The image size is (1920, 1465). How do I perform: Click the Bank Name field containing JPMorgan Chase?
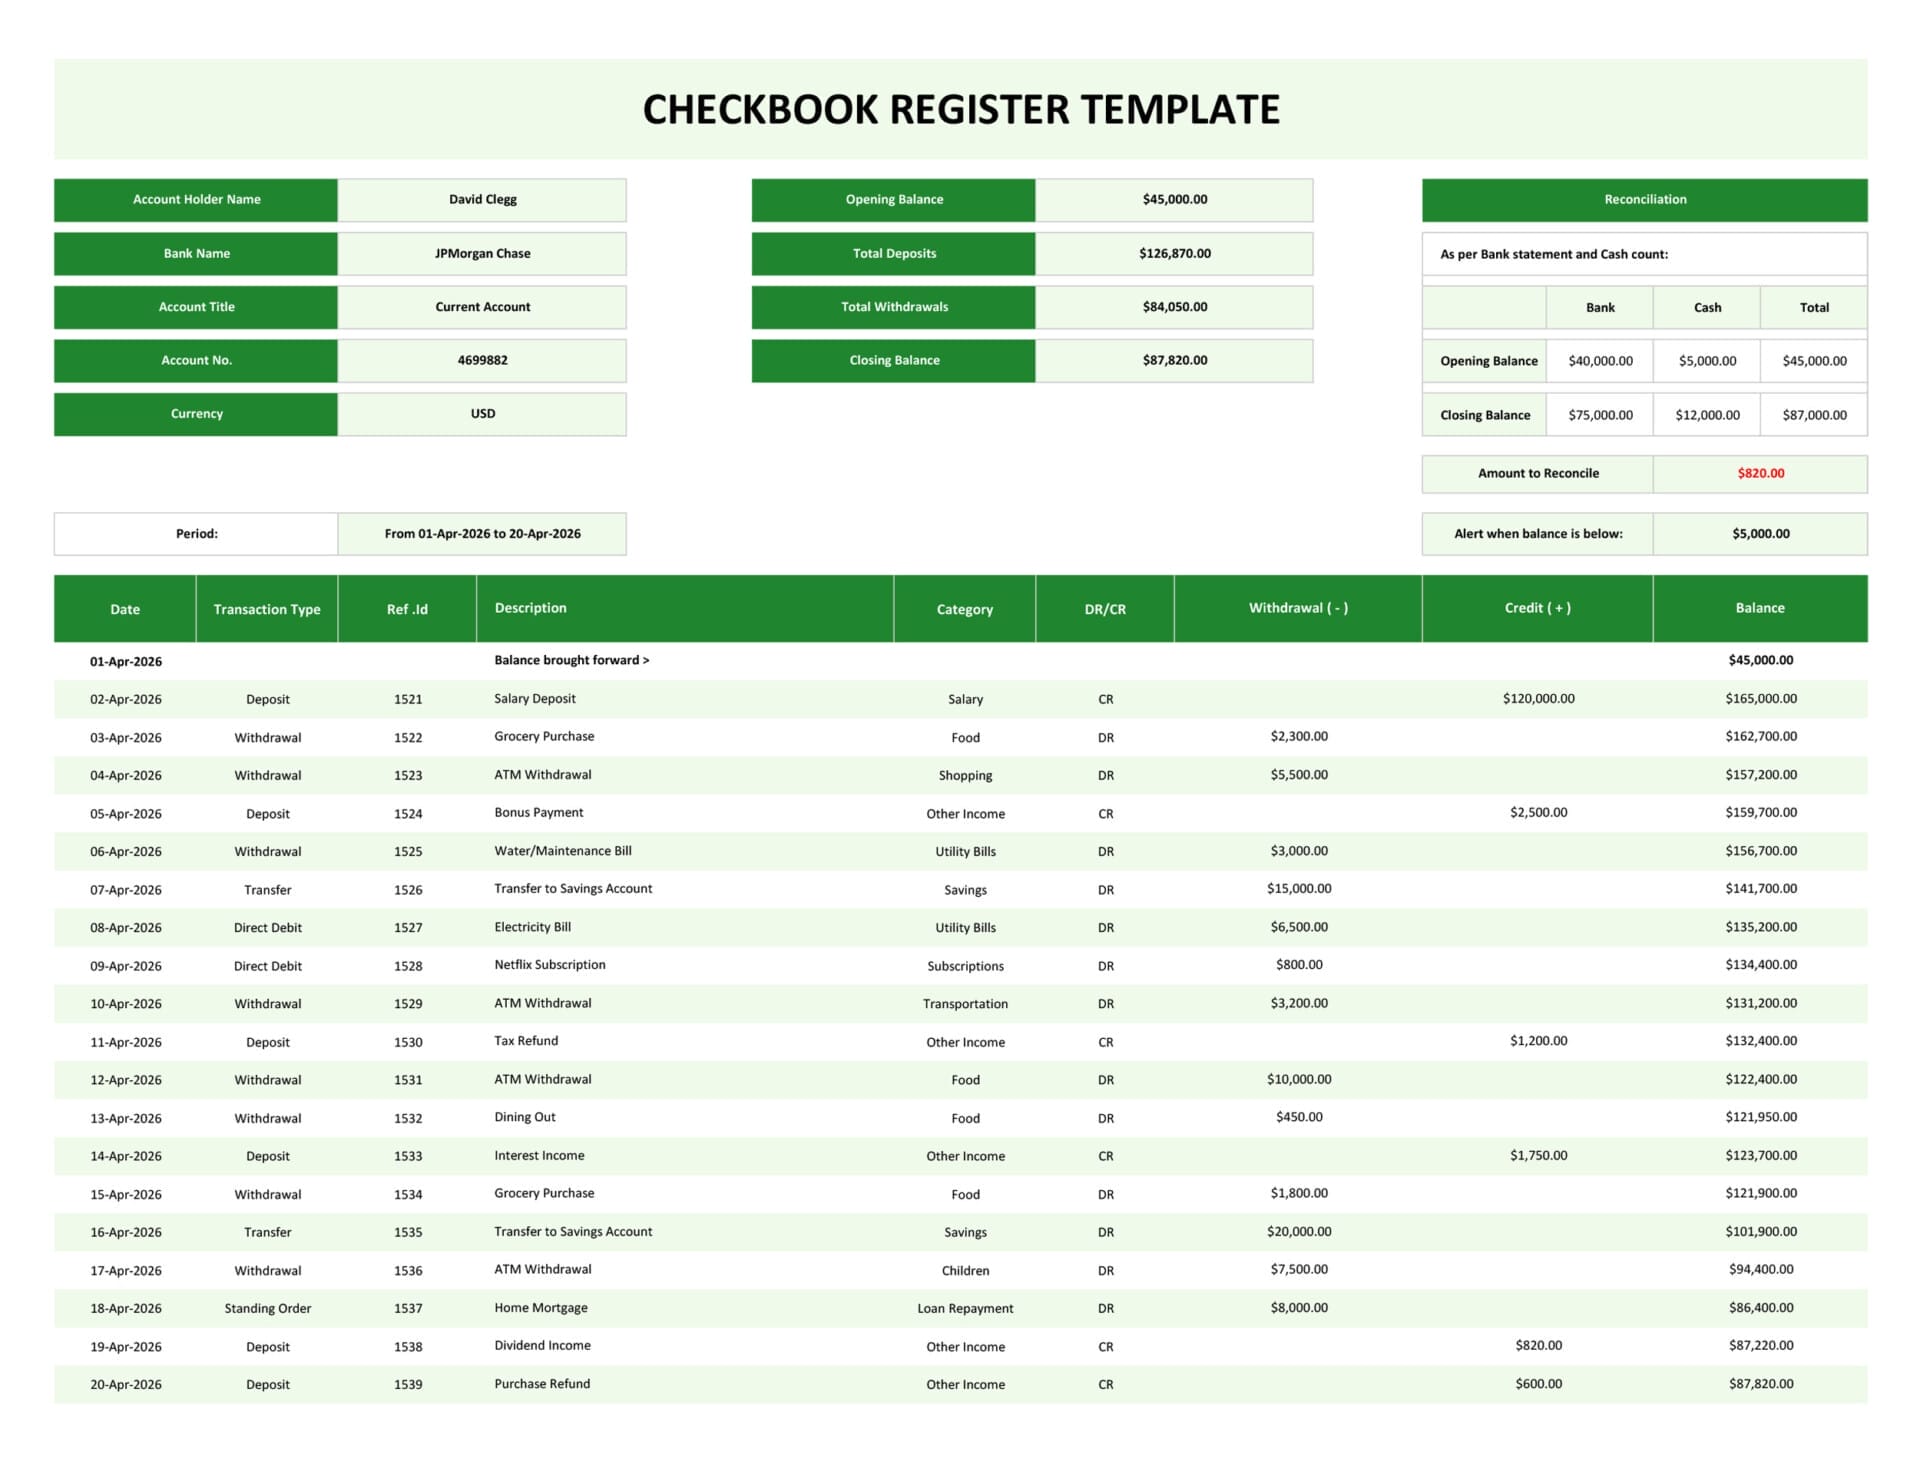click(x=482, y=253)
